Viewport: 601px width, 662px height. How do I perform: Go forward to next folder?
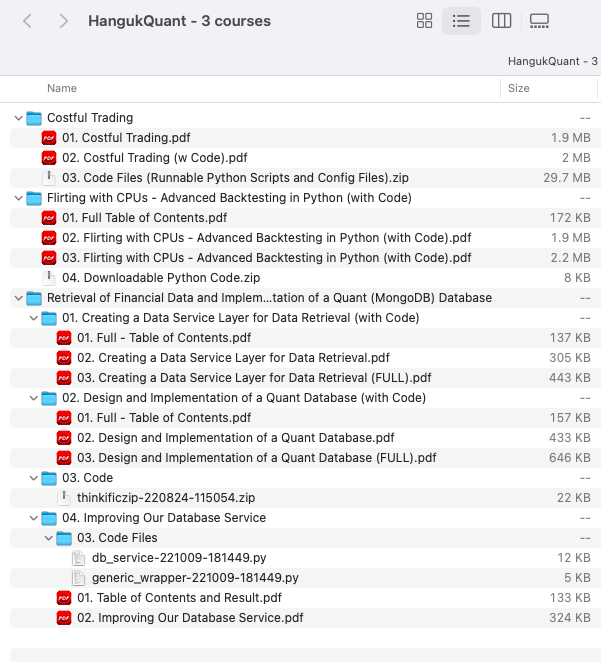pyautogui.click(x=64, y=21)
